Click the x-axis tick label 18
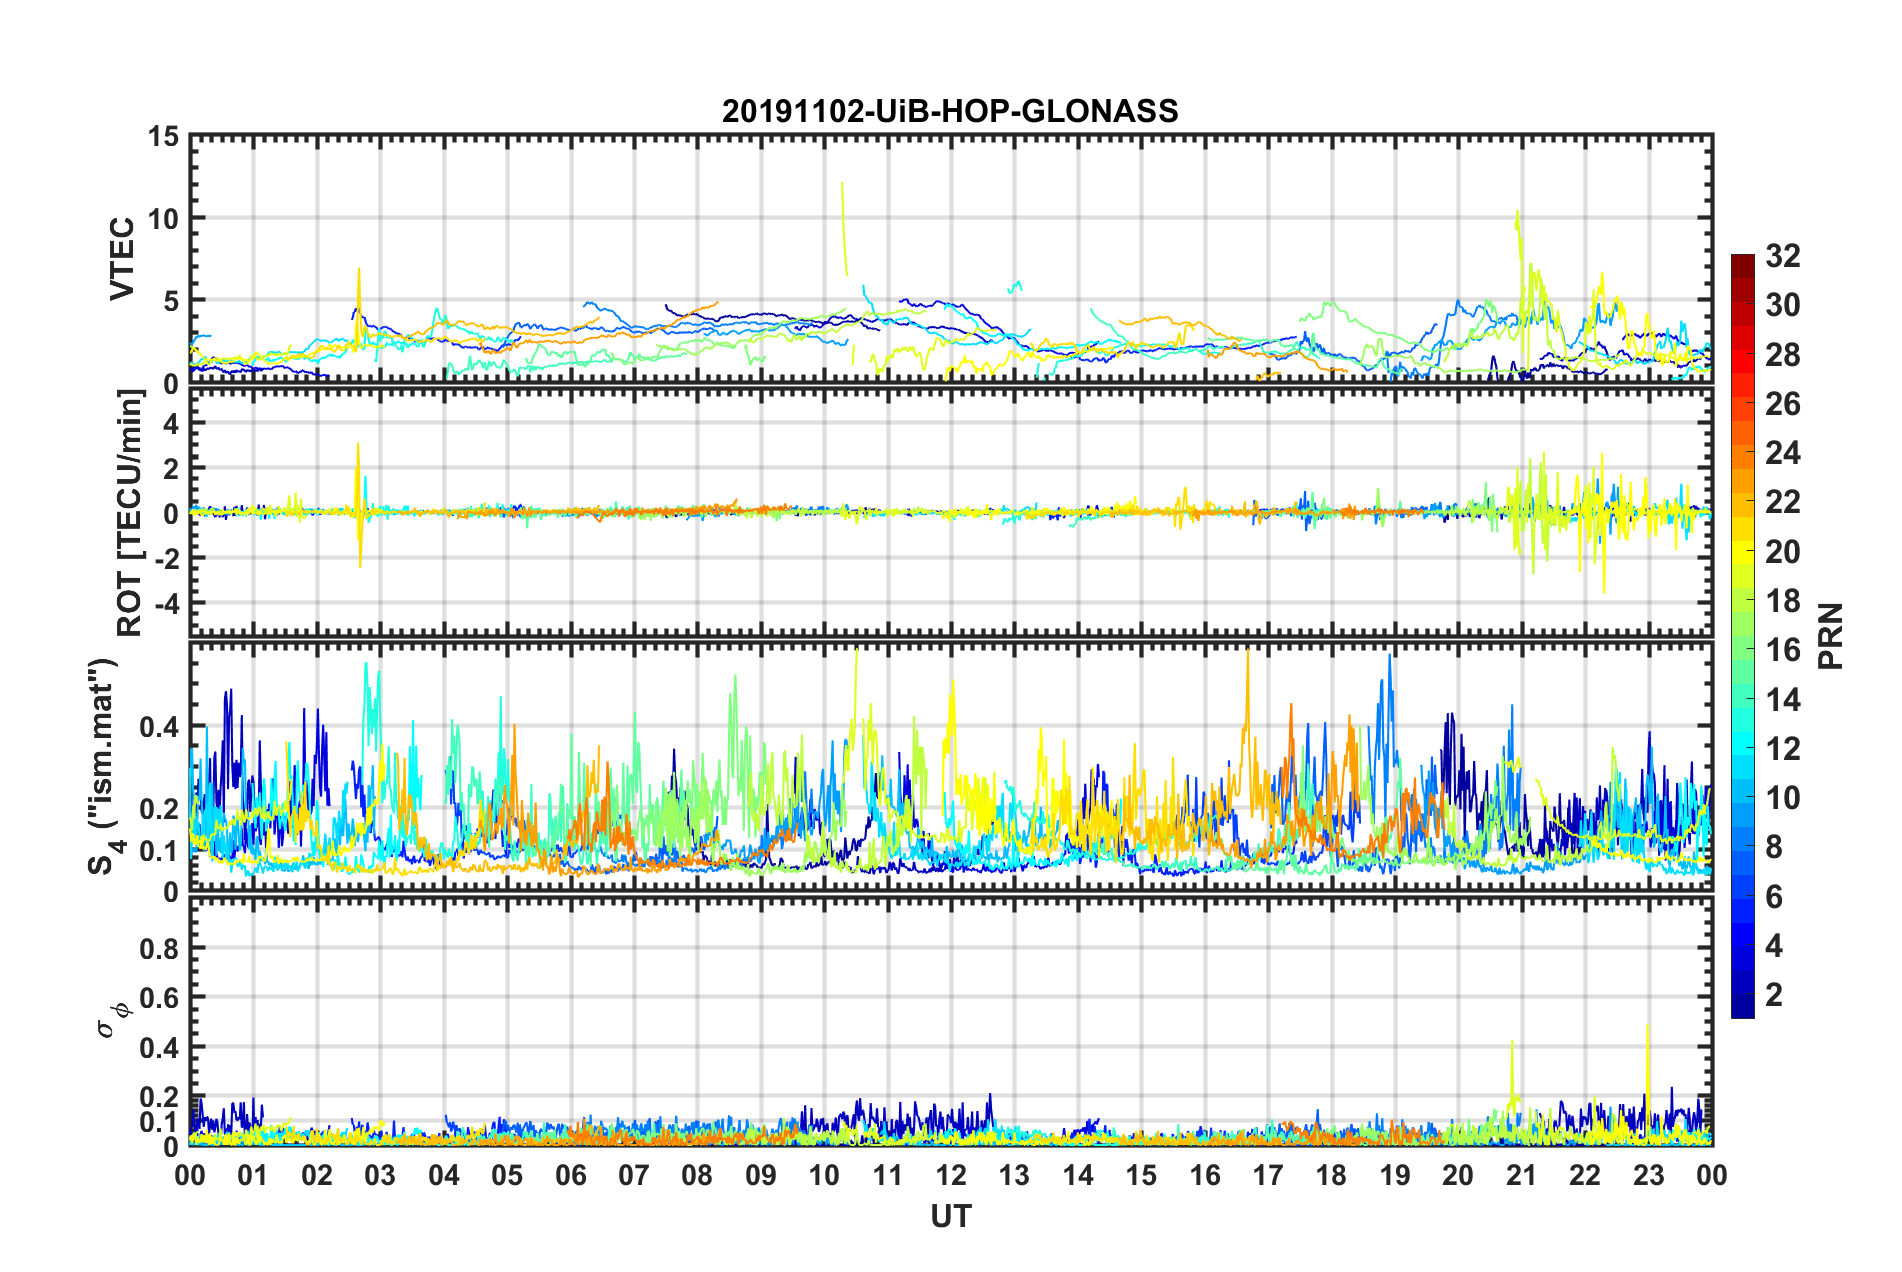This screenshot has height=1272, width=1902. coord(1331,1175)
